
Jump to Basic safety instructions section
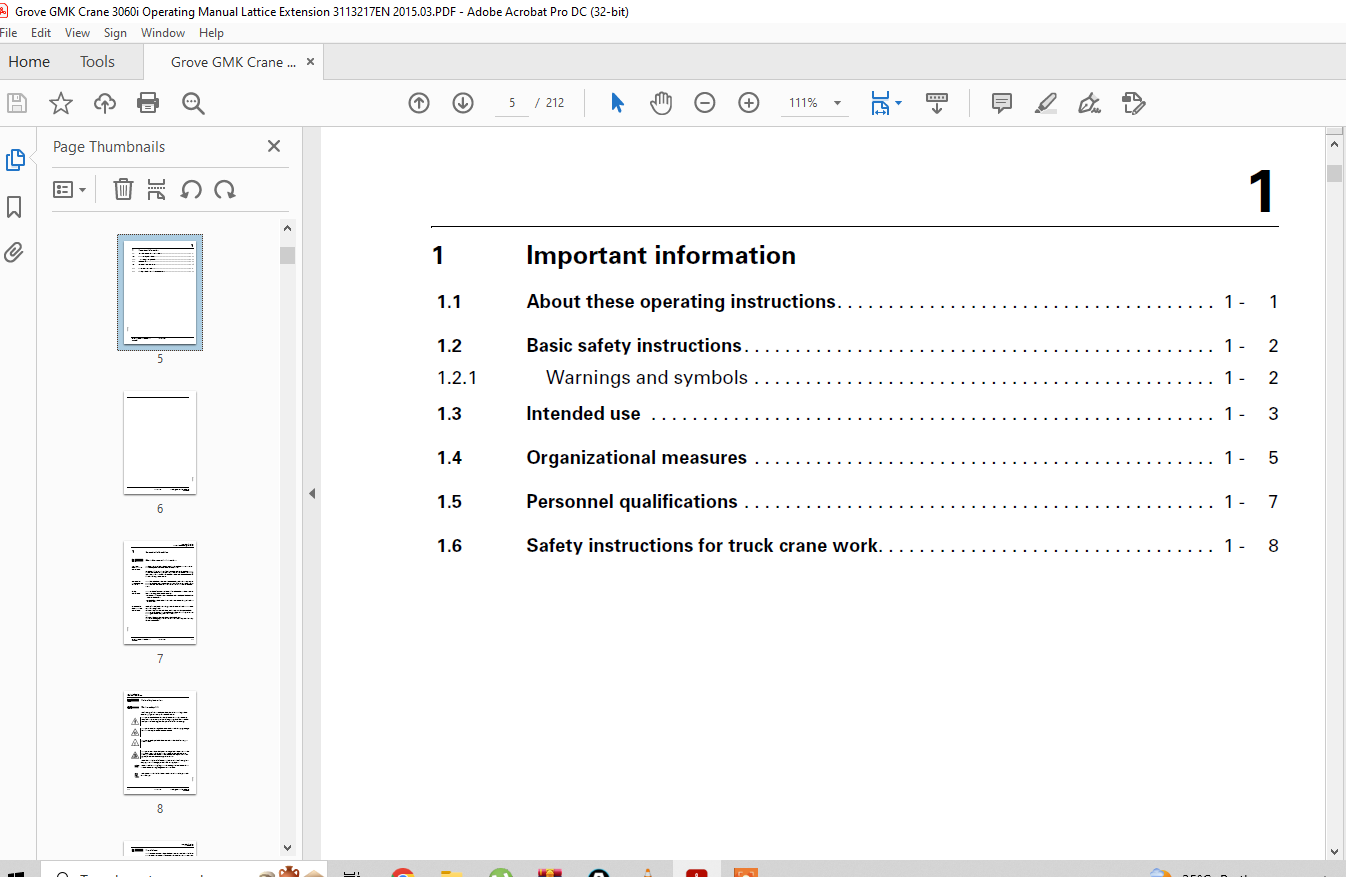[634, 345]
